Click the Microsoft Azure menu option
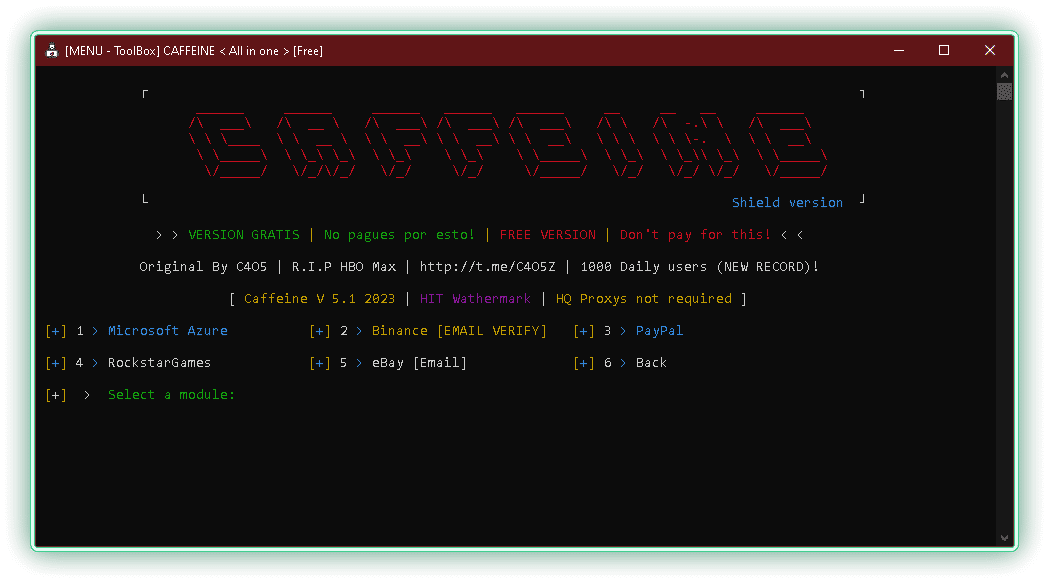The image size is (1049, 582). tap(167, 330)
